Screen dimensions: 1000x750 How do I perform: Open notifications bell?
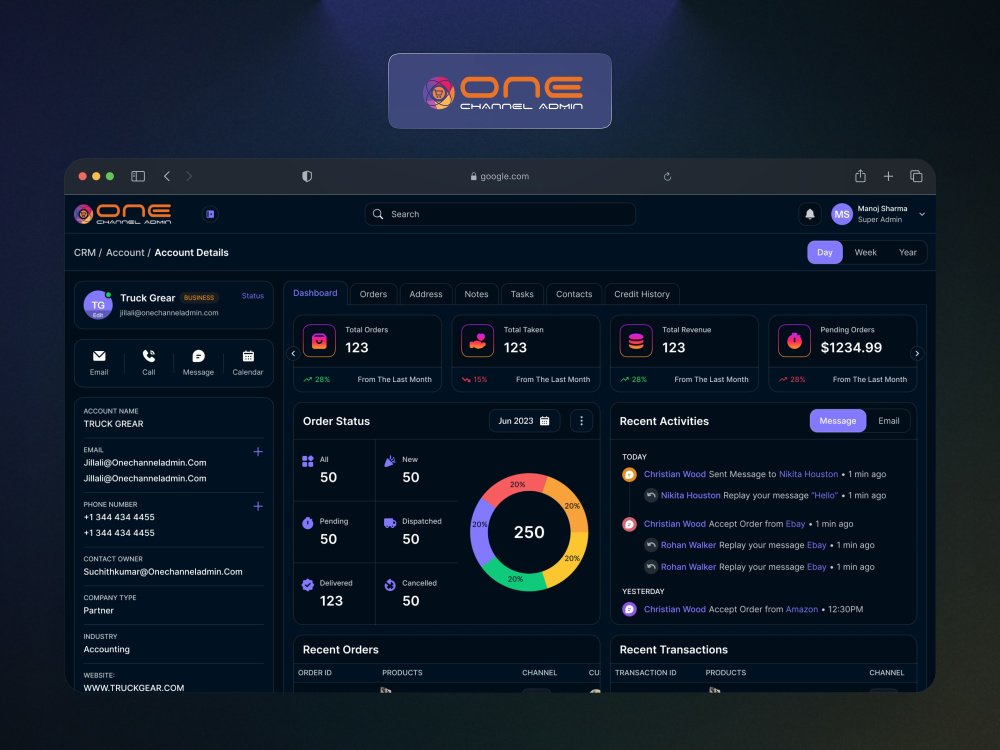coord(810,214)
